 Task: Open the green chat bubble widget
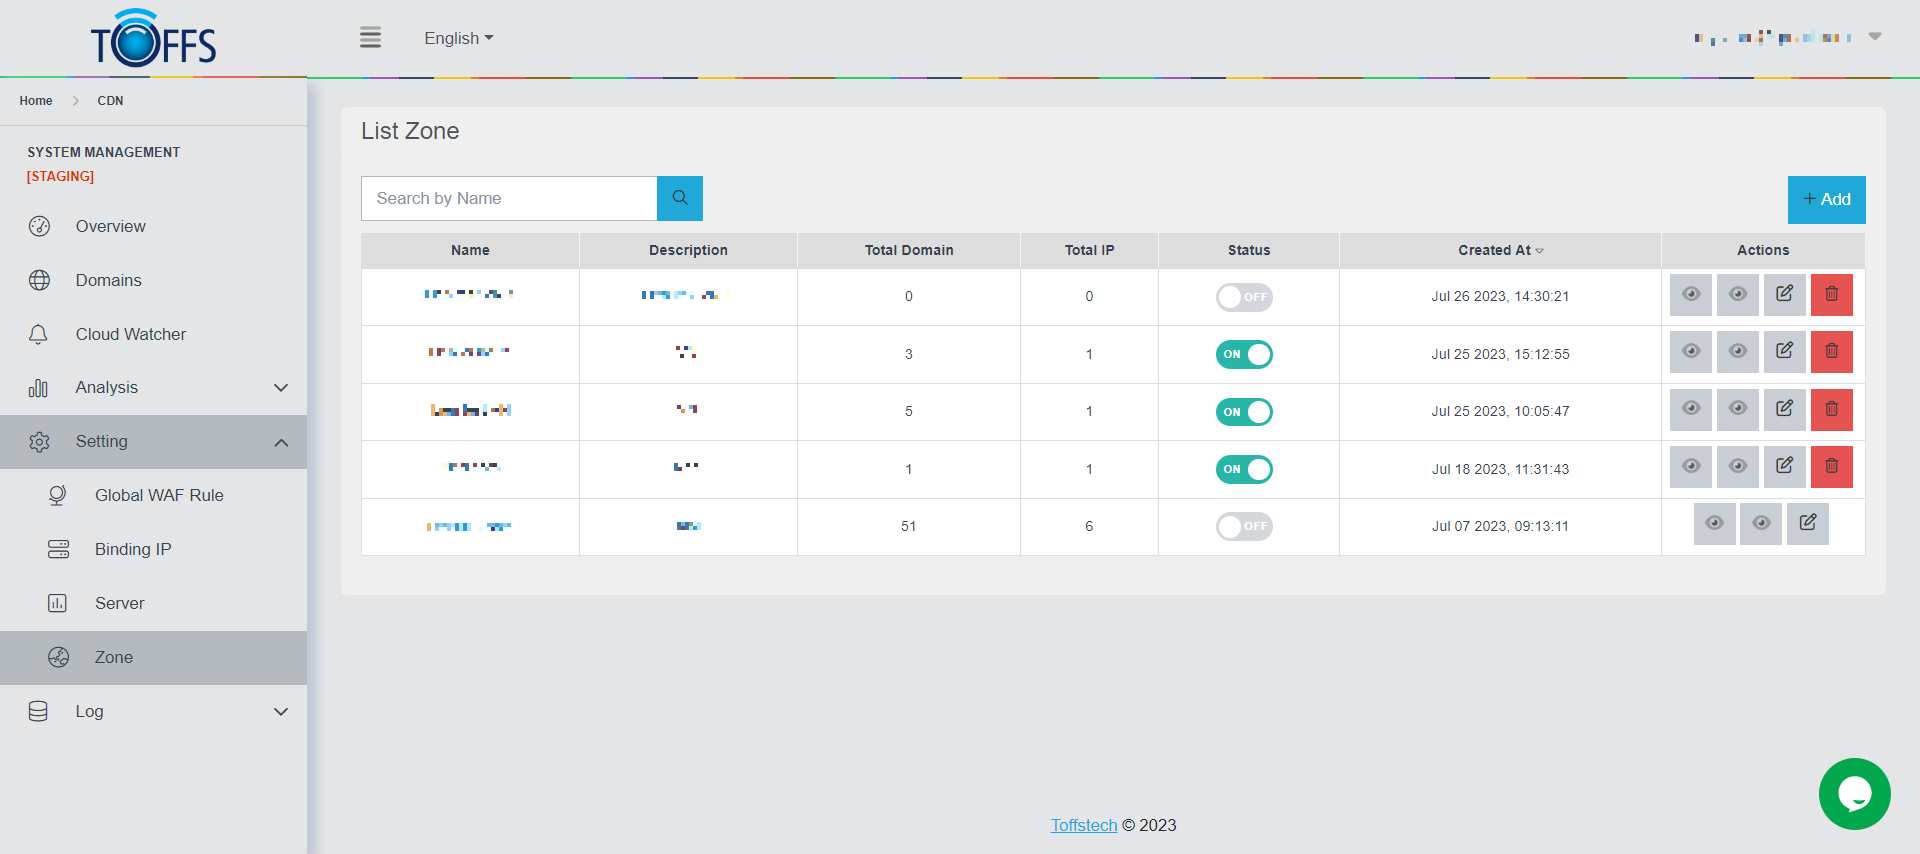click(x=1854, y=794)
